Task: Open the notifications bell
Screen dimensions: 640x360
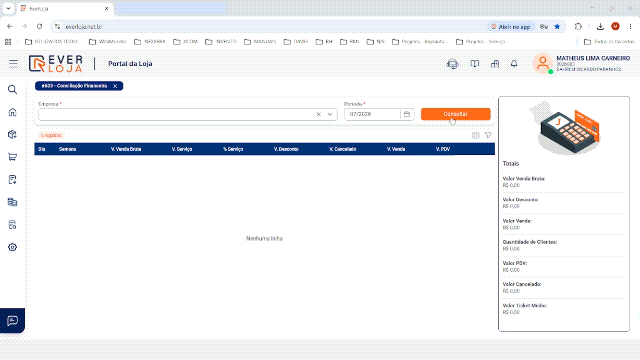Action: pyautogui.click(x=514, y=64)
